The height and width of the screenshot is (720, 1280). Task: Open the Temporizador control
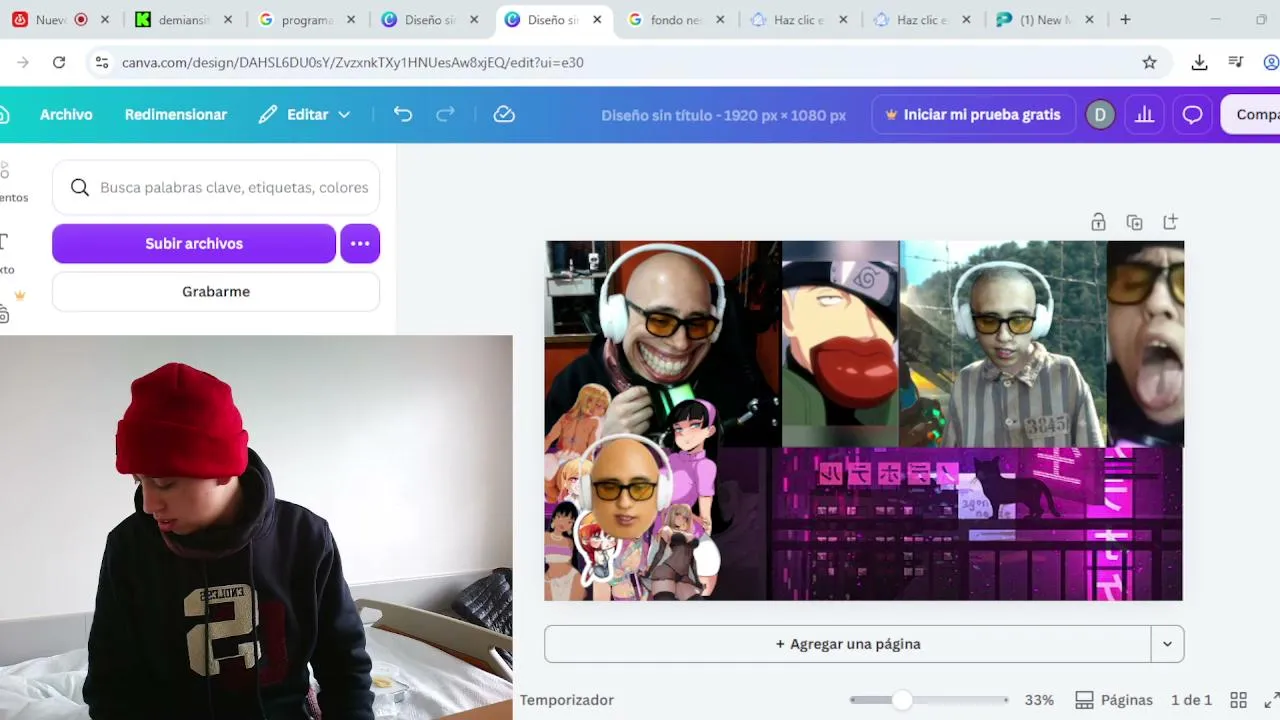click(x=567, y=700)
